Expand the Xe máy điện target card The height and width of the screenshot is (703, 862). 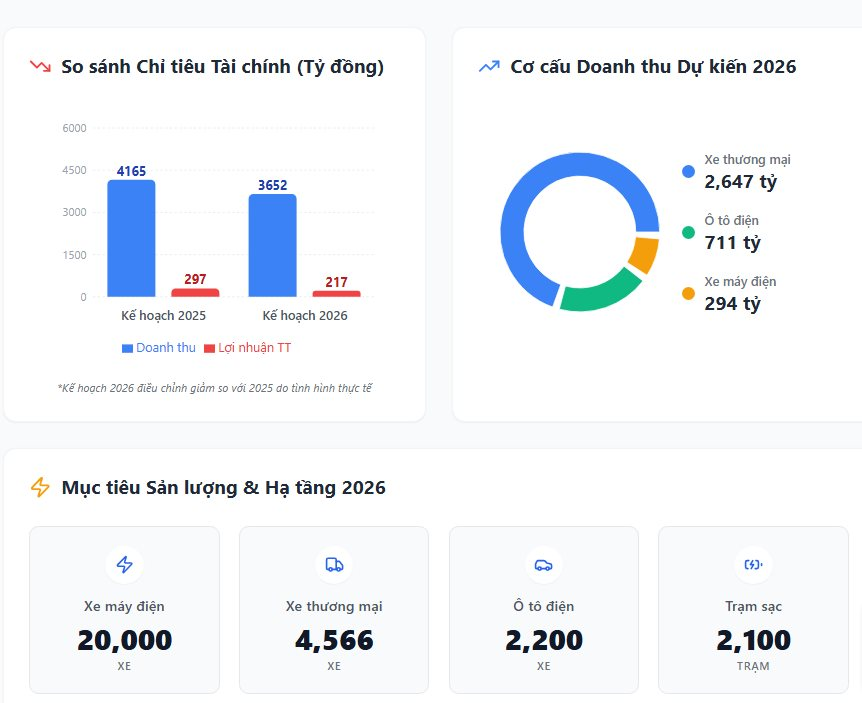(124, 608)
